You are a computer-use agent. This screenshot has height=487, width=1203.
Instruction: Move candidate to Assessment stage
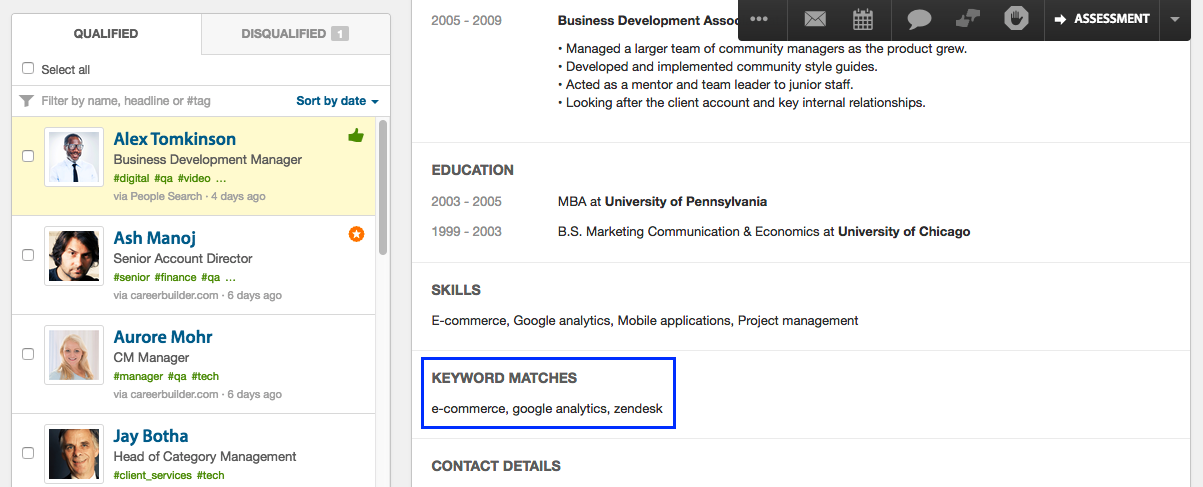tap(1102, 19)
